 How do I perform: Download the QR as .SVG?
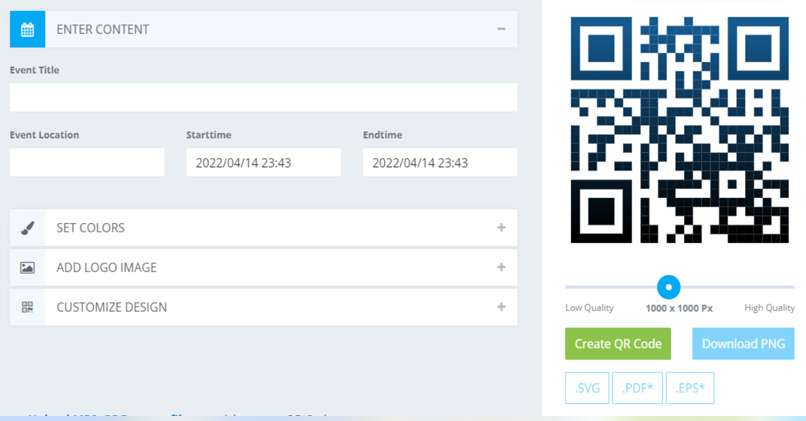(x=587, y=388)
